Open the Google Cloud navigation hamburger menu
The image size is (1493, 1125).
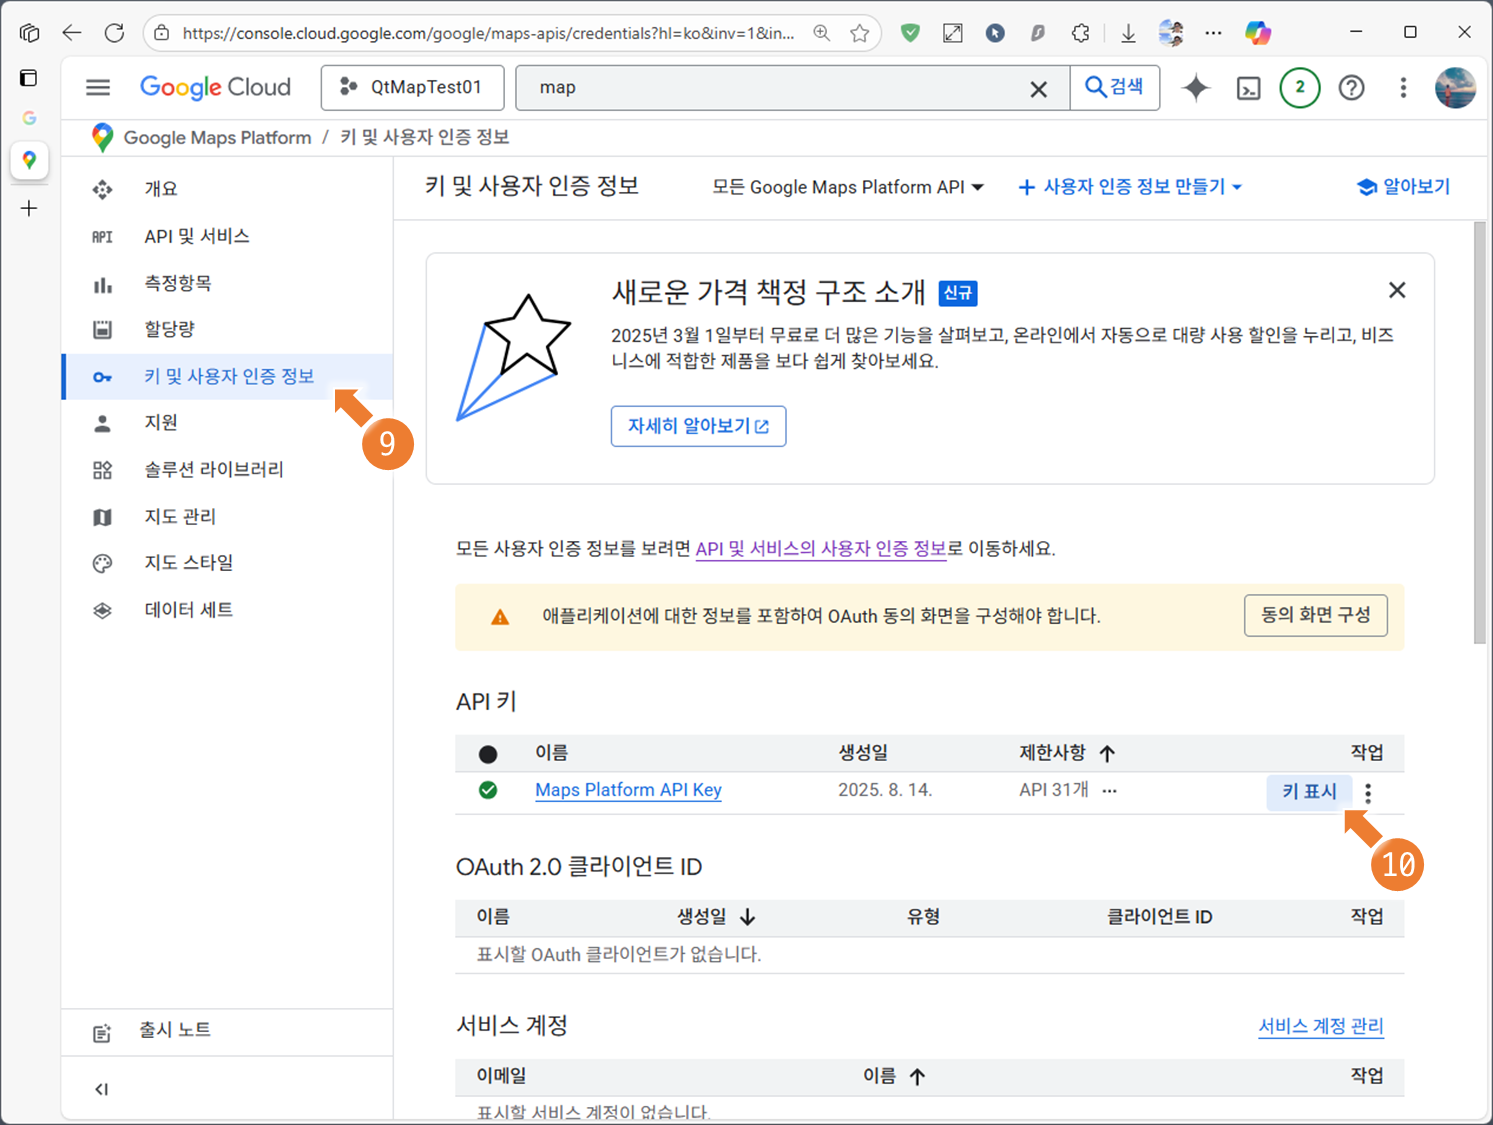[x=98, y=88]
